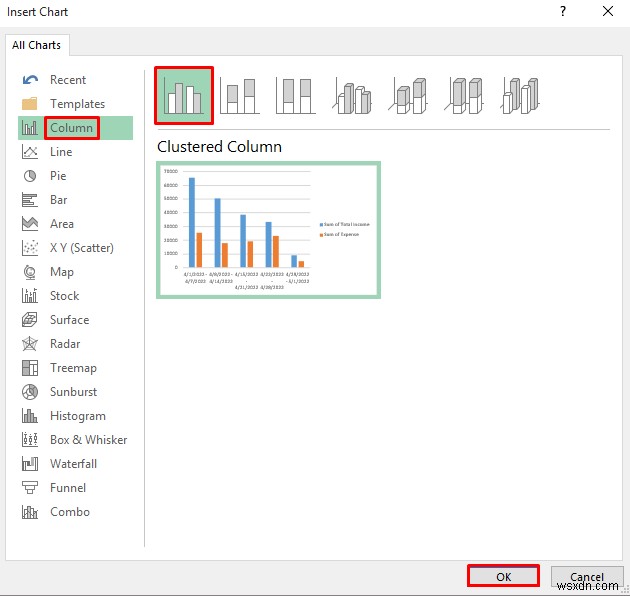Select Histogram in the chart list
The height and width of the screenshot is (596, 630).
[78, 416]
